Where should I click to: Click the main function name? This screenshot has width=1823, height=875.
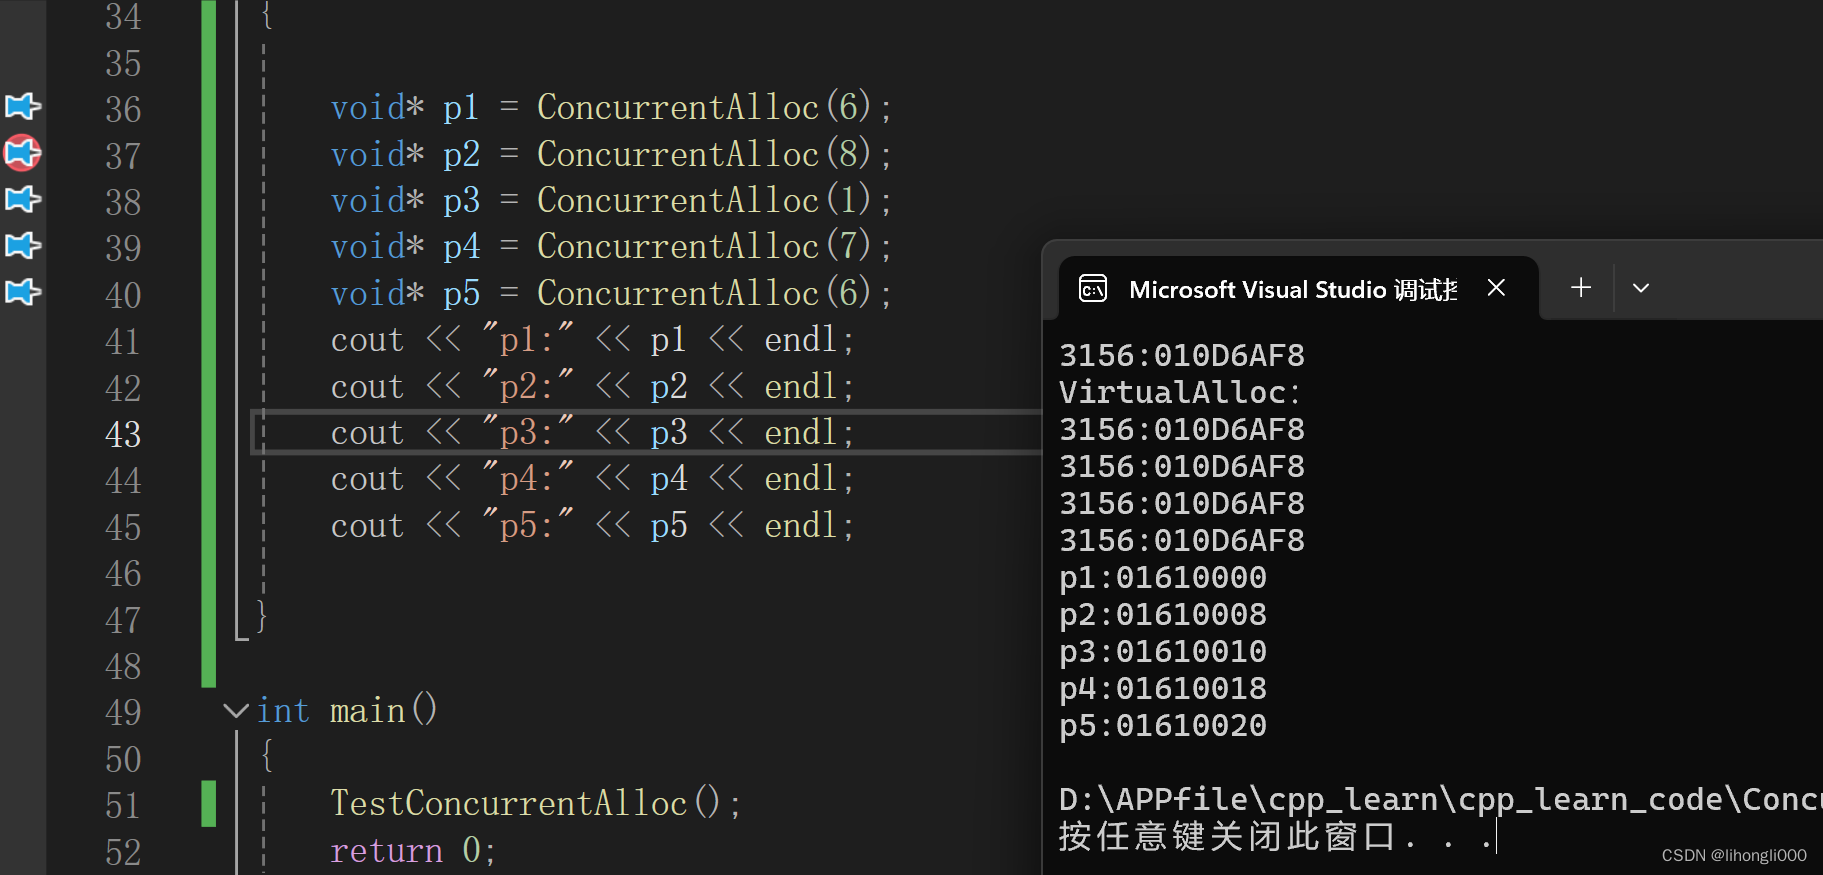pos(367,711)
